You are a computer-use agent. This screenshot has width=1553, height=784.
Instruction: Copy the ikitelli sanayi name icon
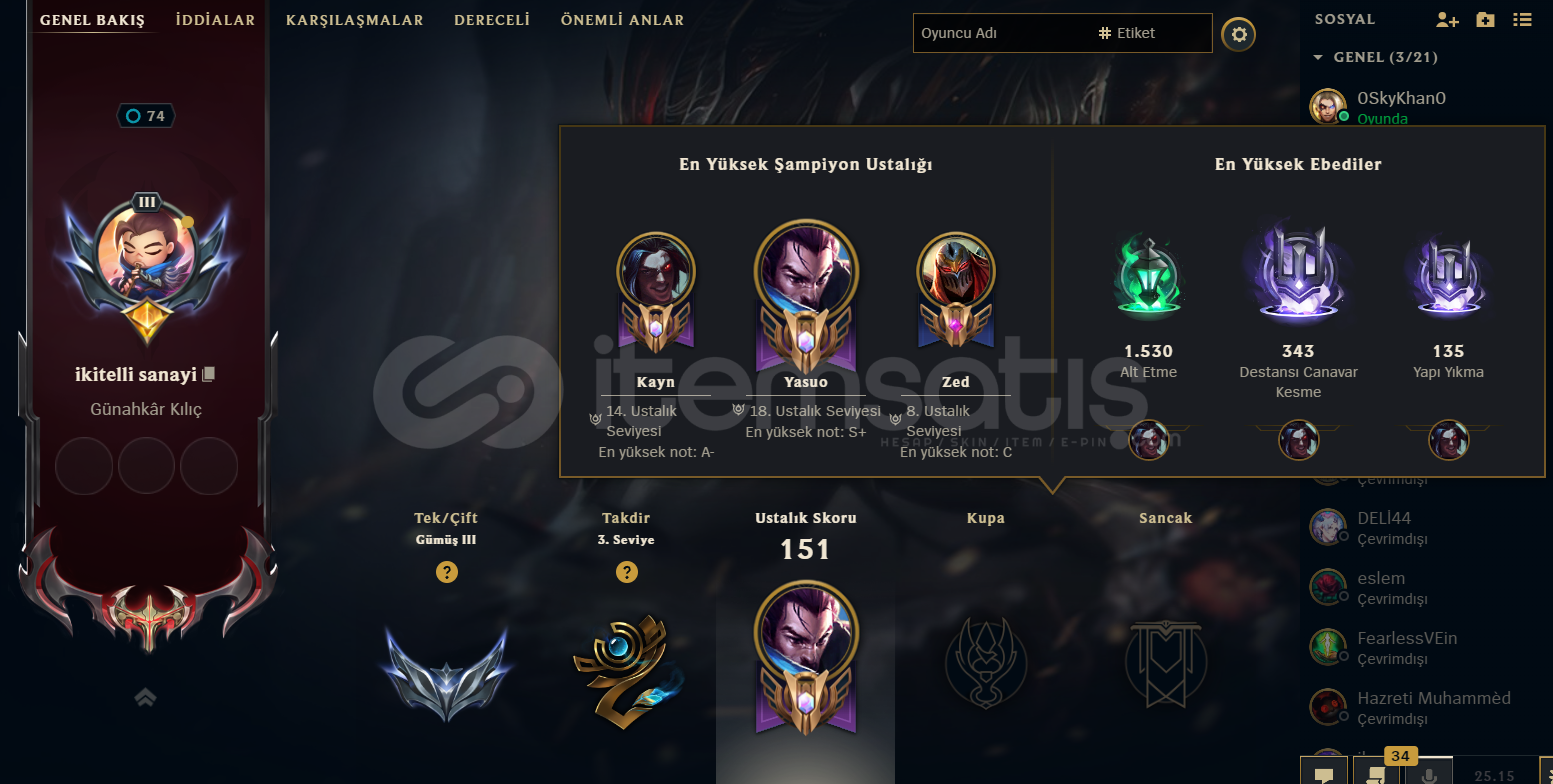coord(208,375)
